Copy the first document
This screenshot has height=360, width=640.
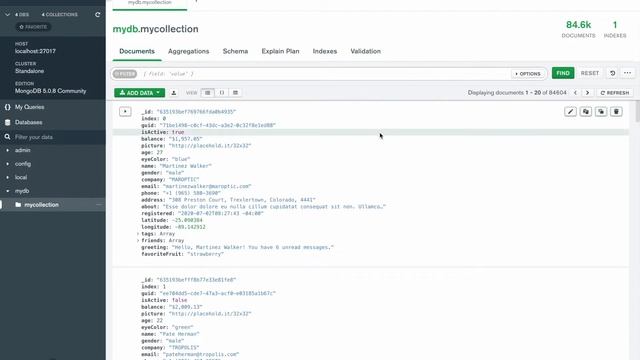pos(586,111)
